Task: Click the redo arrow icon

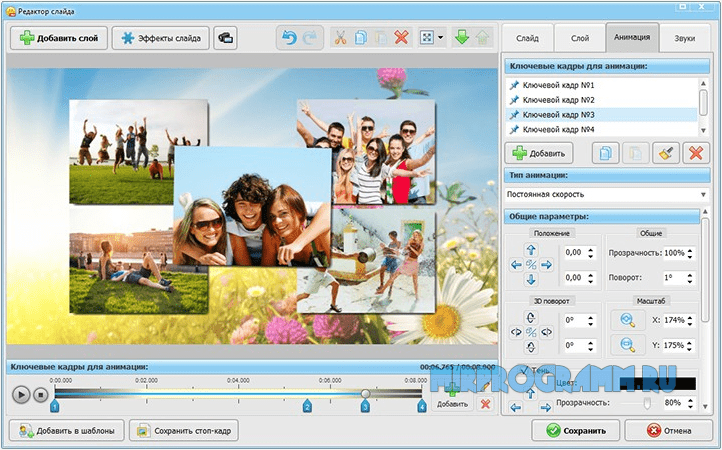Action: (310, 38)
